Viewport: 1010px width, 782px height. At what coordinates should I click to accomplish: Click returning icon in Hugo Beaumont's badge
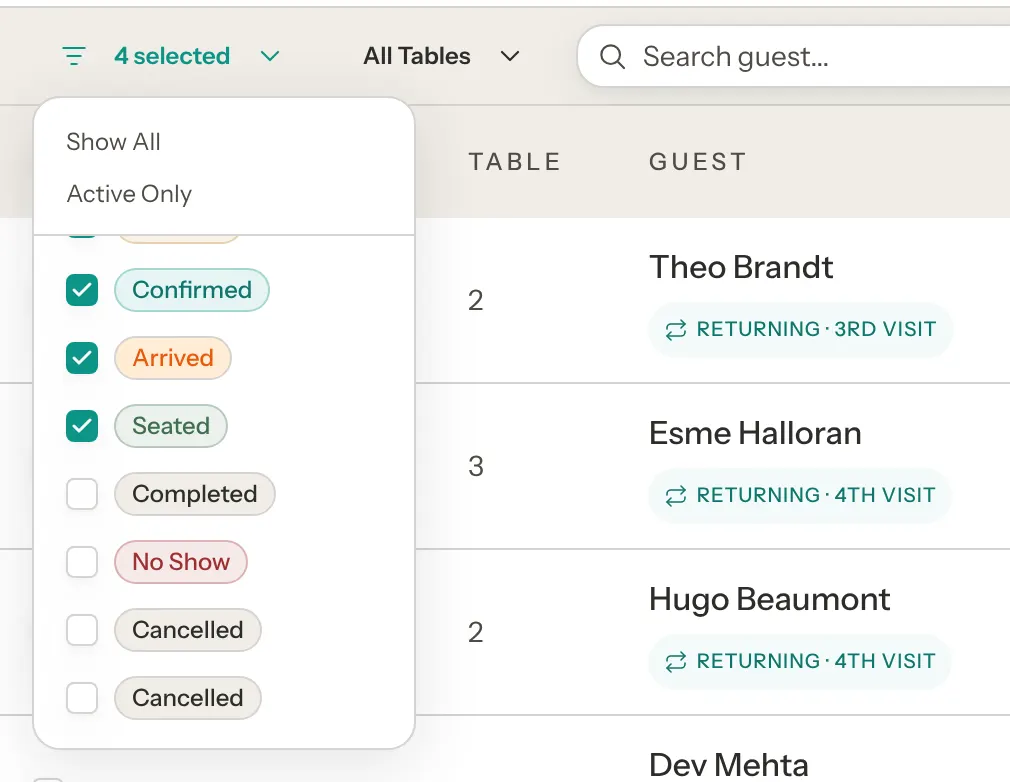click(676, 662)
